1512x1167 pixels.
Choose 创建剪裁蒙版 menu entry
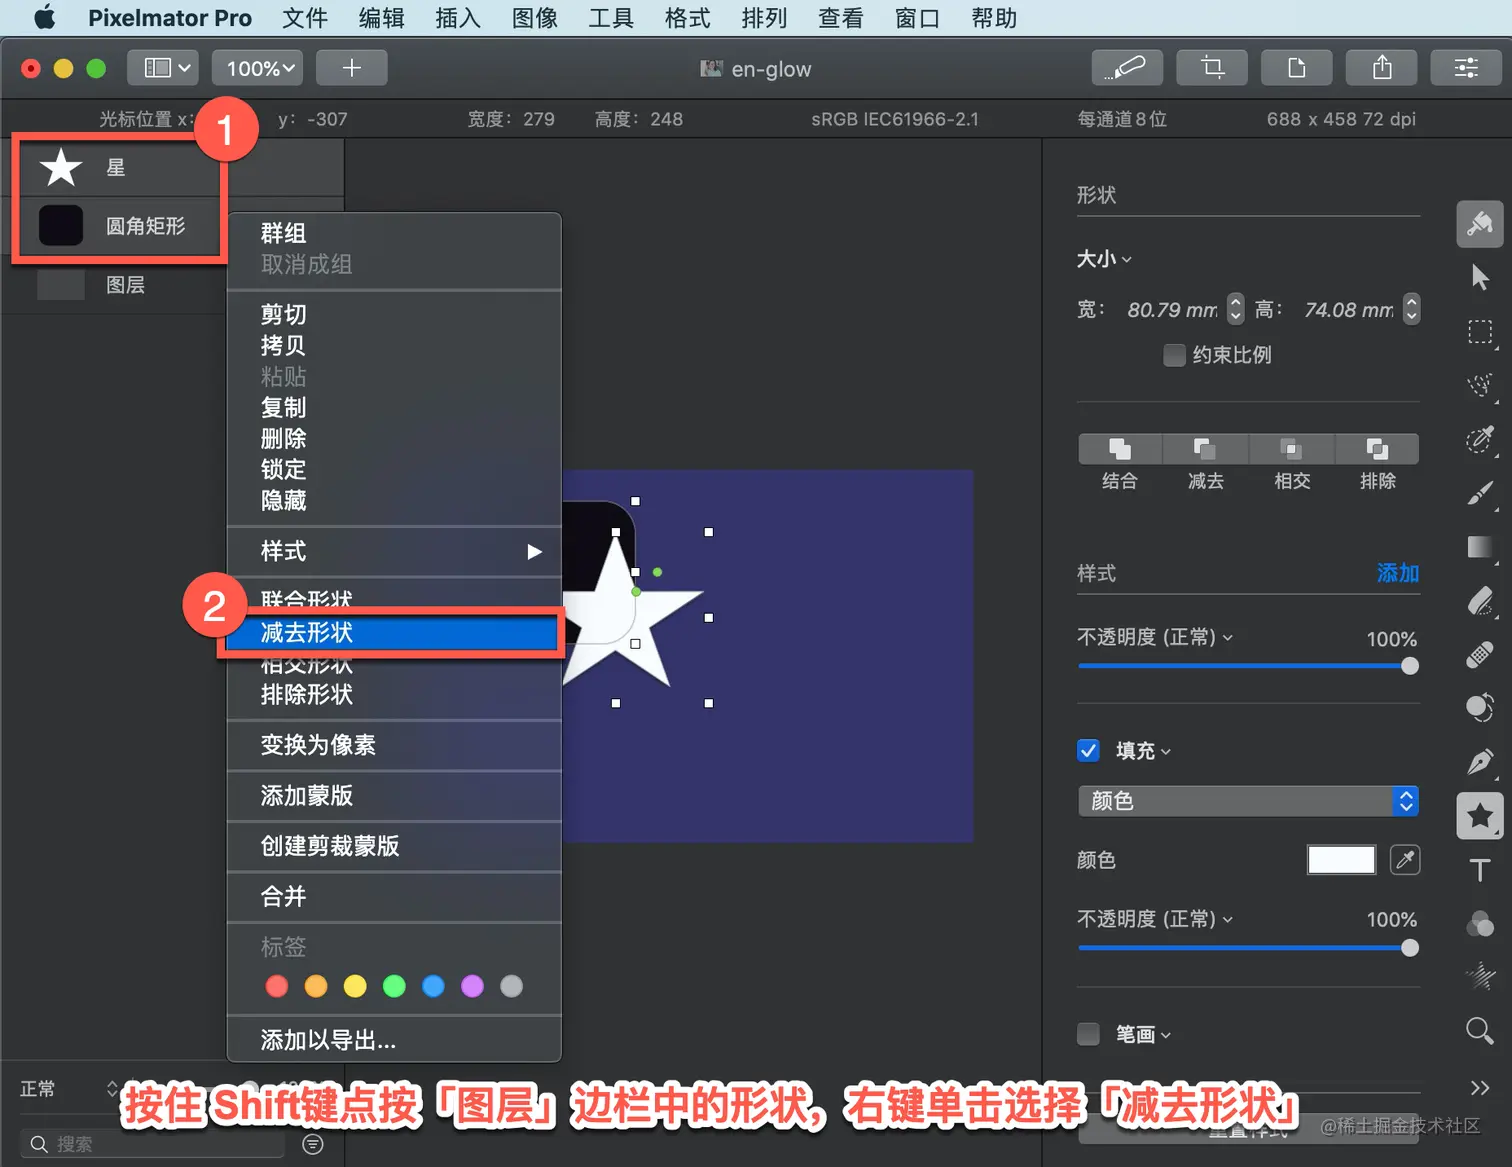click(394, 846)
